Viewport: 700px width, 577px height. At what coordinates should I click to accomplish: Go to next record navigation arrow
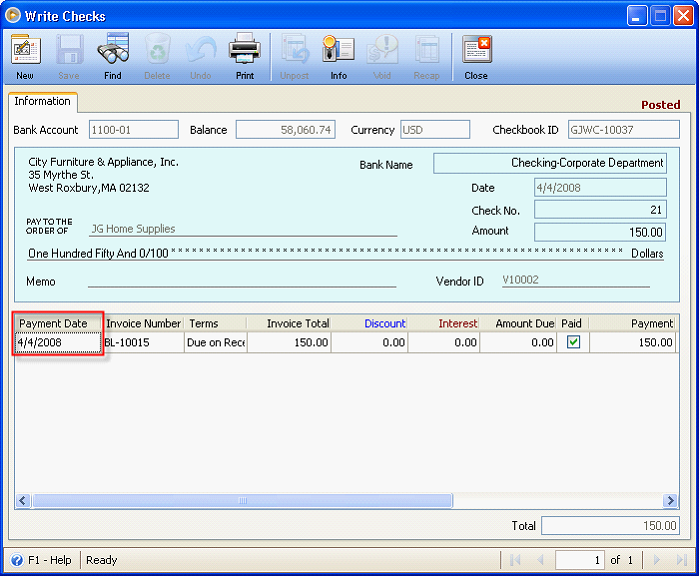[657, 560]
